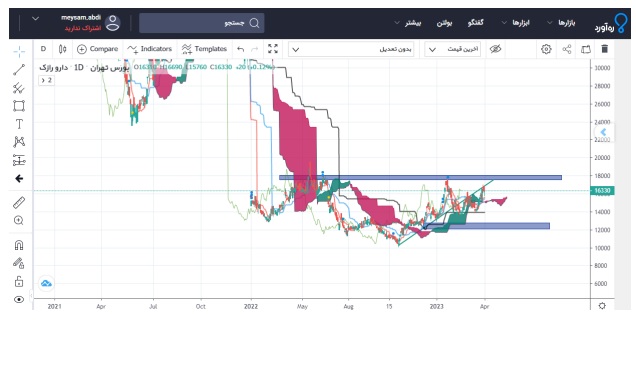636x374 pixels.
Task: Click the back arrow icon in sidebar
Action: tap(19, 178)
